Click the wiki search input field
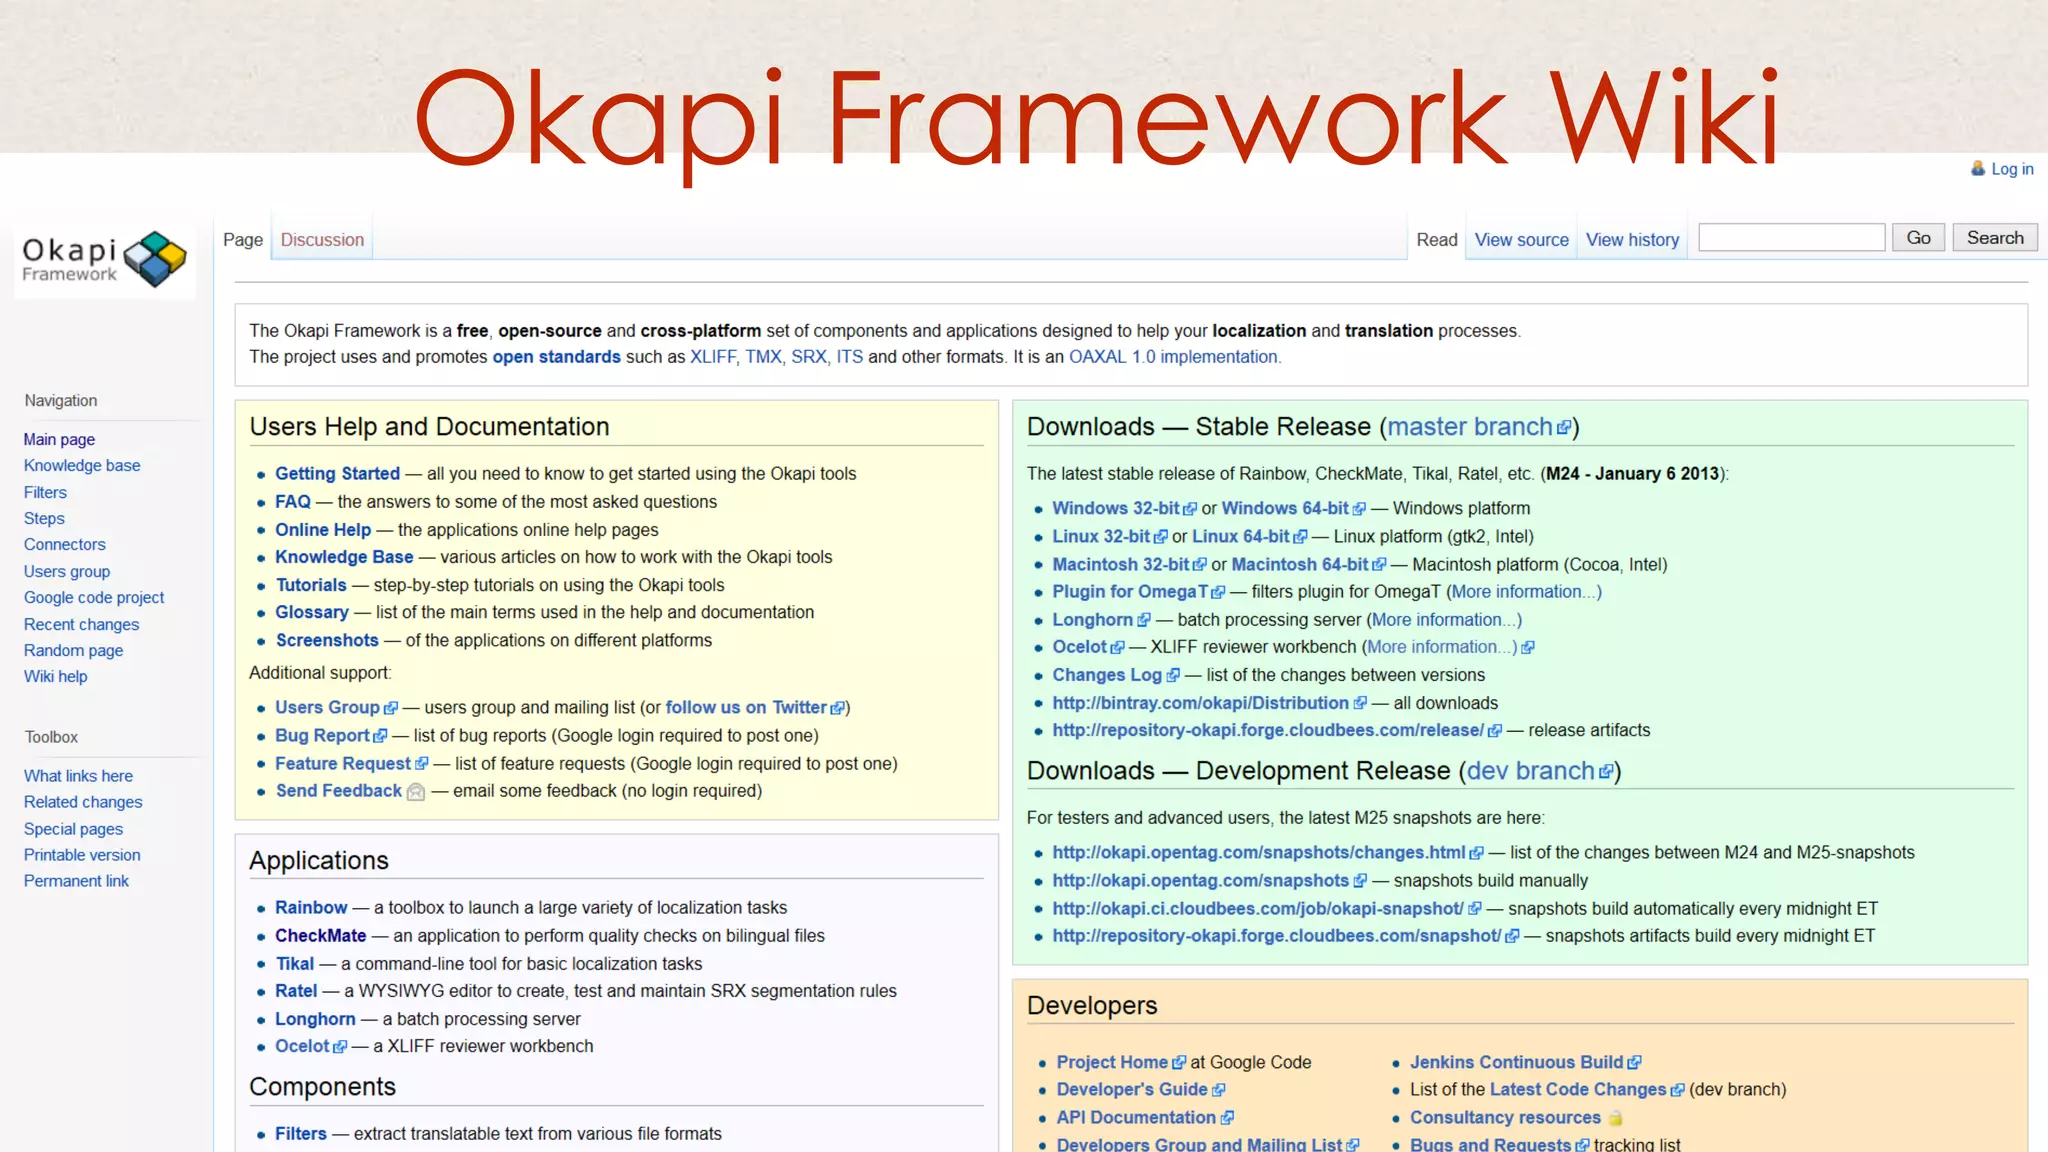The image size is (2048, 1152). [1791, 238]
